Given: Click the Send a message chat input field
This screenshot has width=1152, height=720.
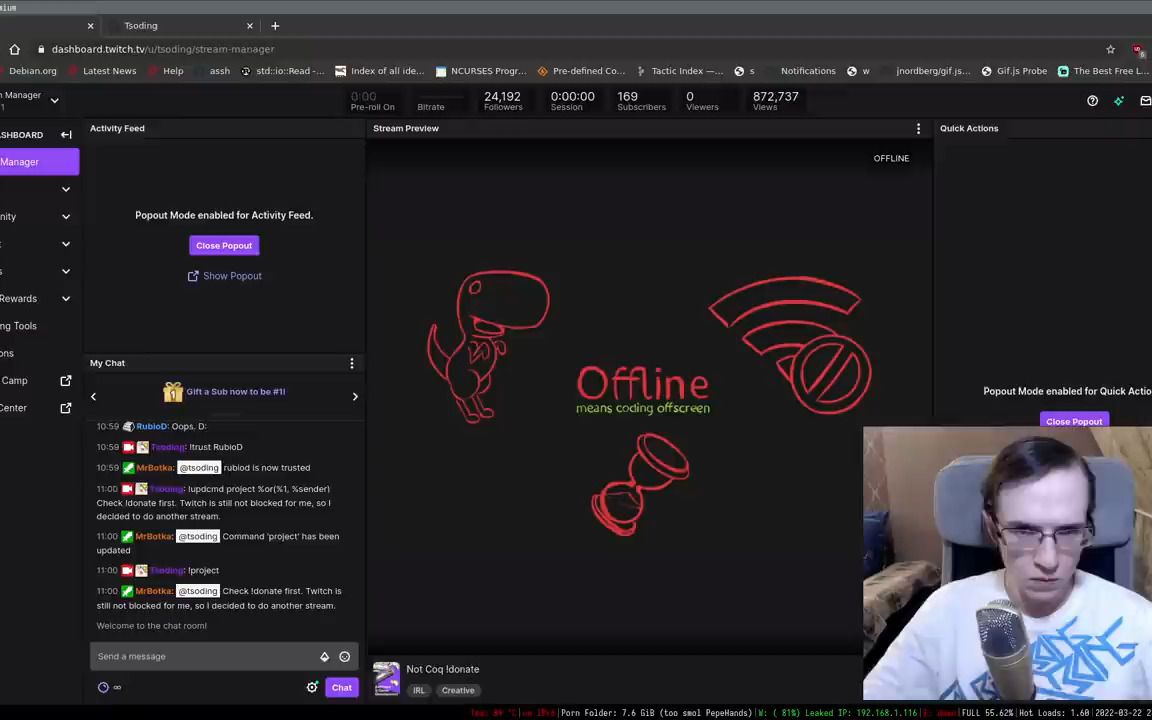Looking at the screenshot, I should (x=200, y=656).
